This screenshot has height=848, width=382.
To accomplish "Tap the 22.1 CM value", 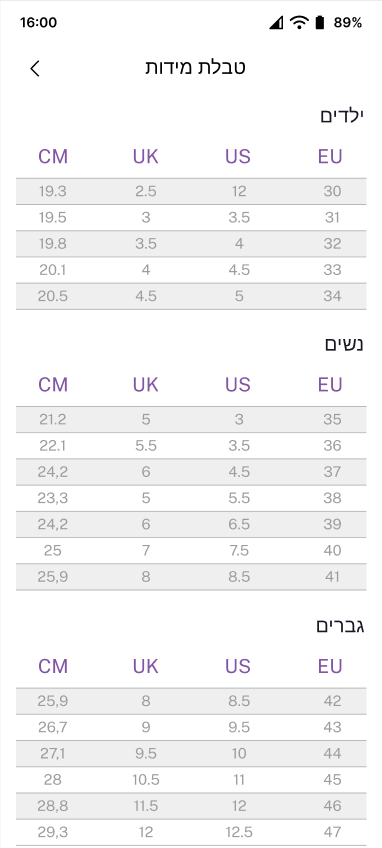I will [x=53, y=446].
